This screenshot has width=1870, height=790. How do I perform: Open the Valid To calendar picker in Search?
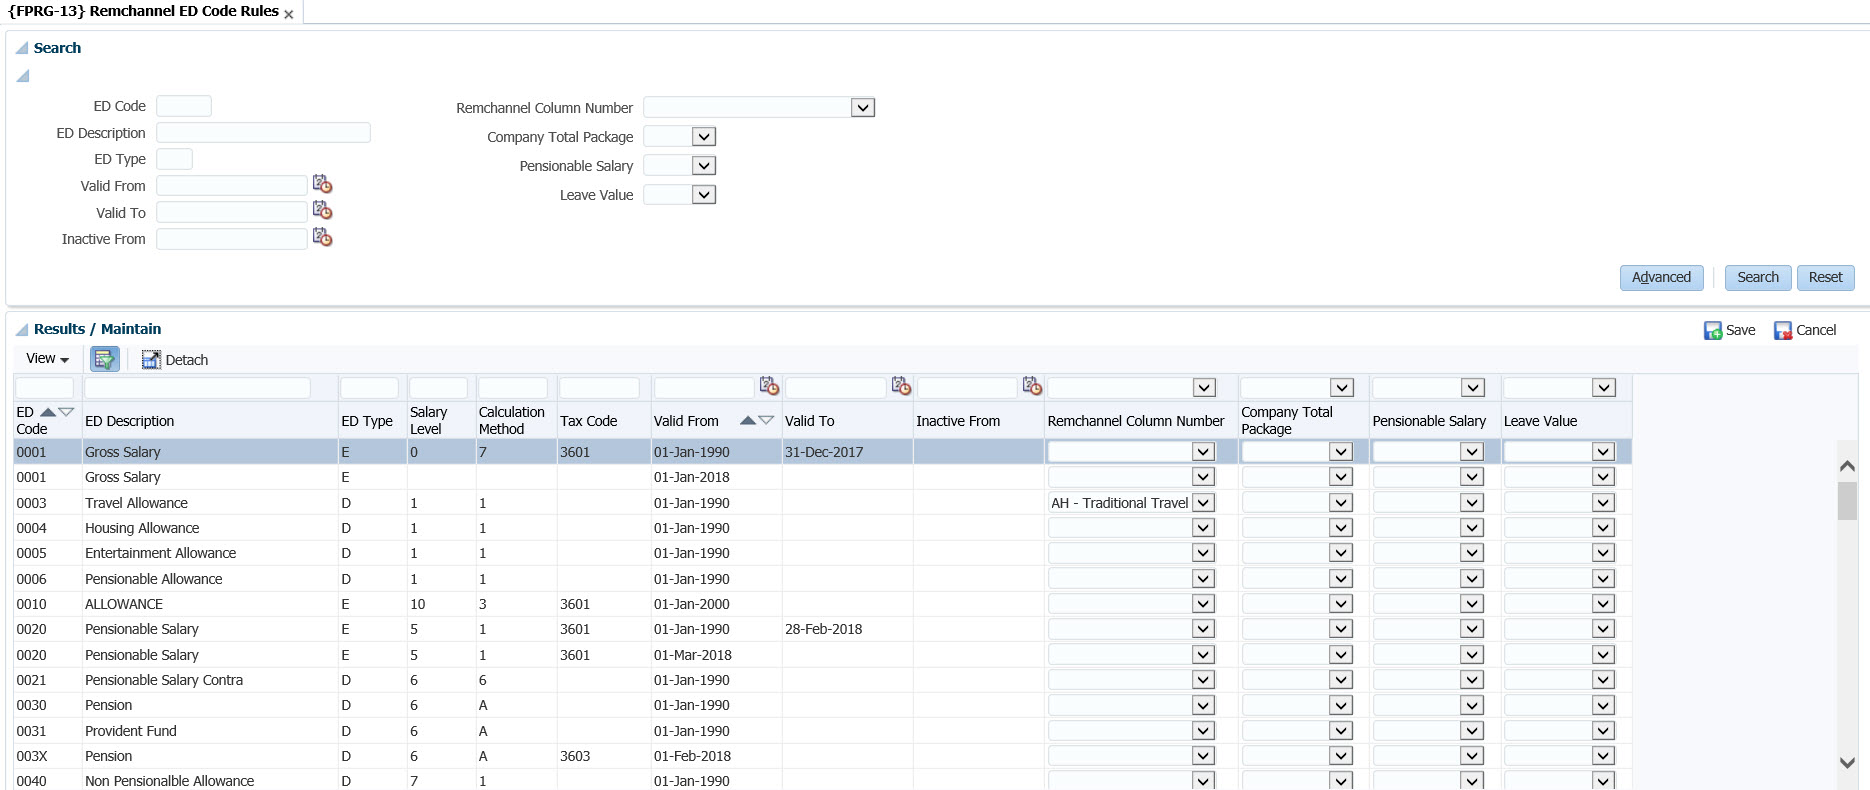pos(322,211)
